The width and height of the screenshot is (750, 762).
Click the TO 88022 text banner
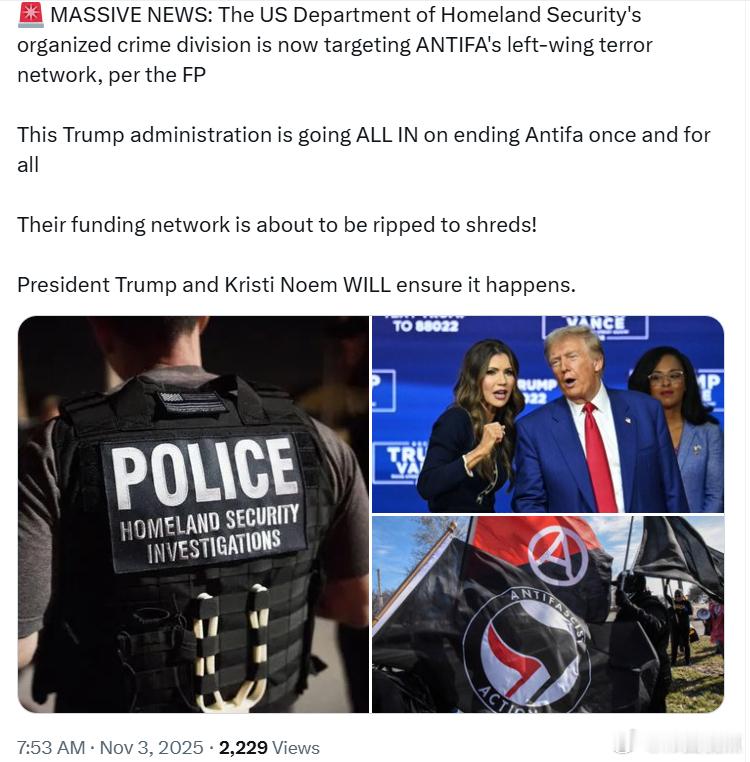425,324
